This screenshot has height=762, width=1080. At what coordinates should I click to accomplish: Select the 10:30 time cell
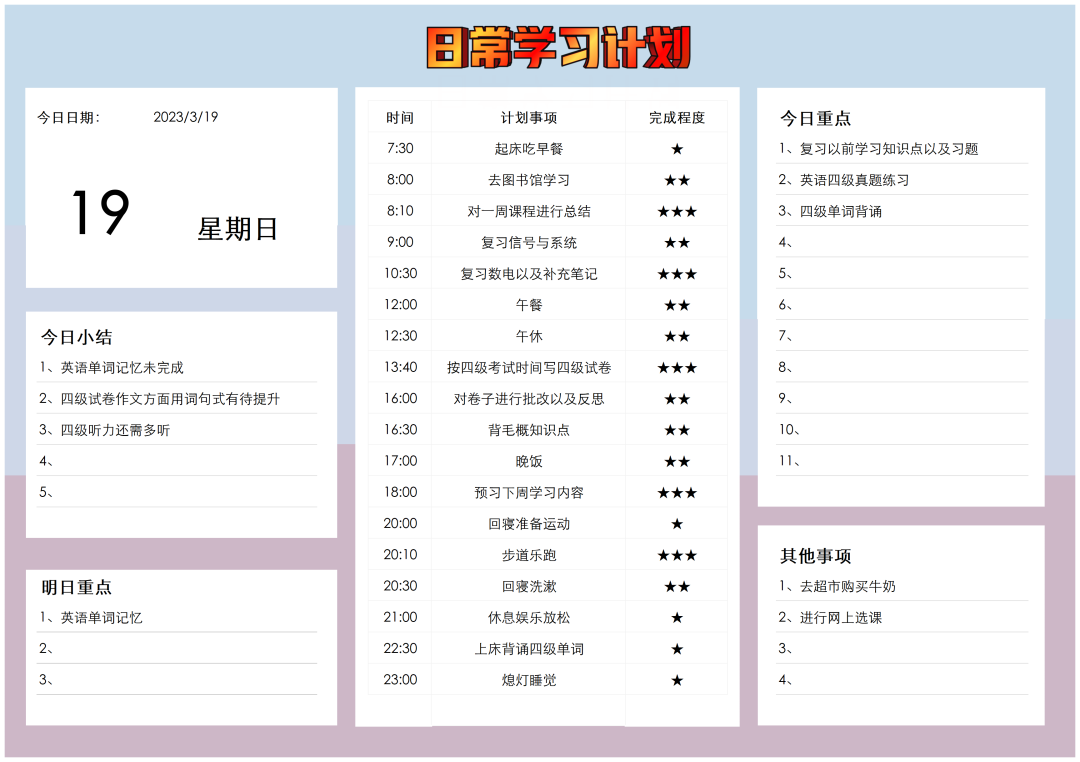tap(400, 274)
